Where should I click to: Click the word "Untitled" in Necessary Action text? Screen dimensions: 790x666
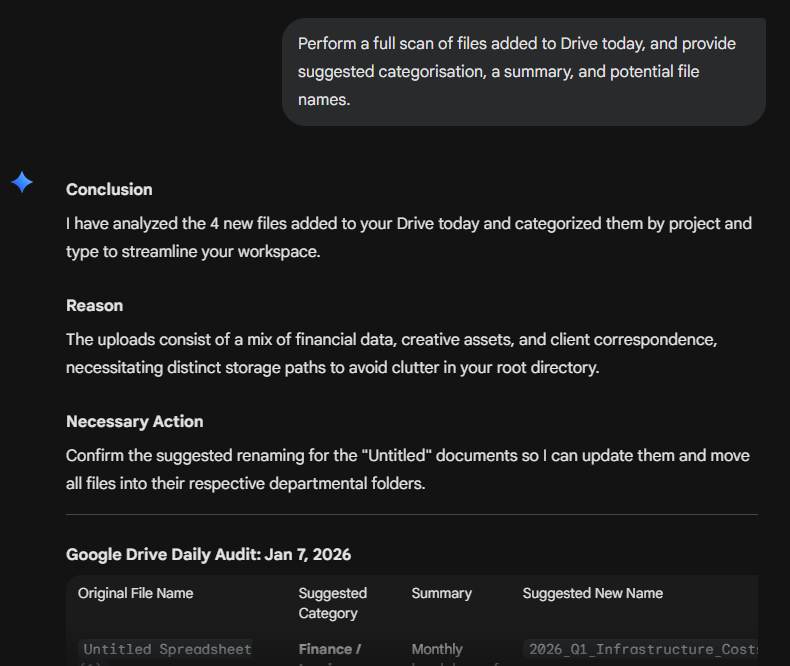[x=397, y=455]
